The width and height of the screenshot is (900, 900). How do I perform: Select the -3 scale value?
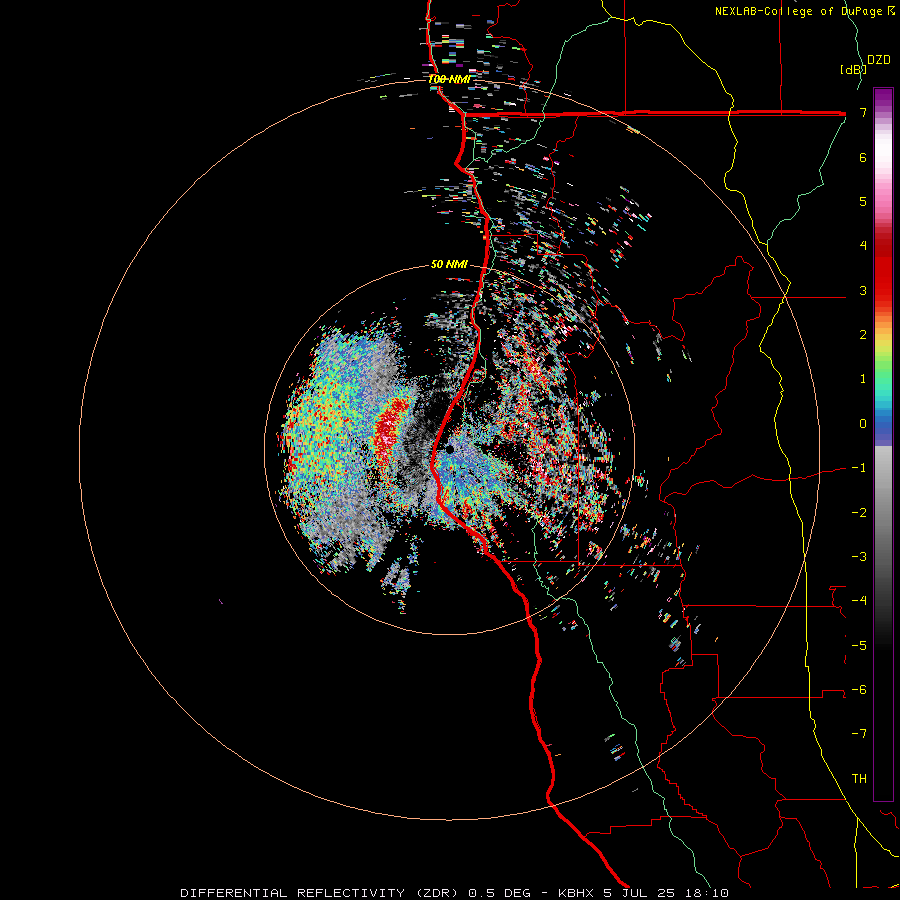point(859,557)
